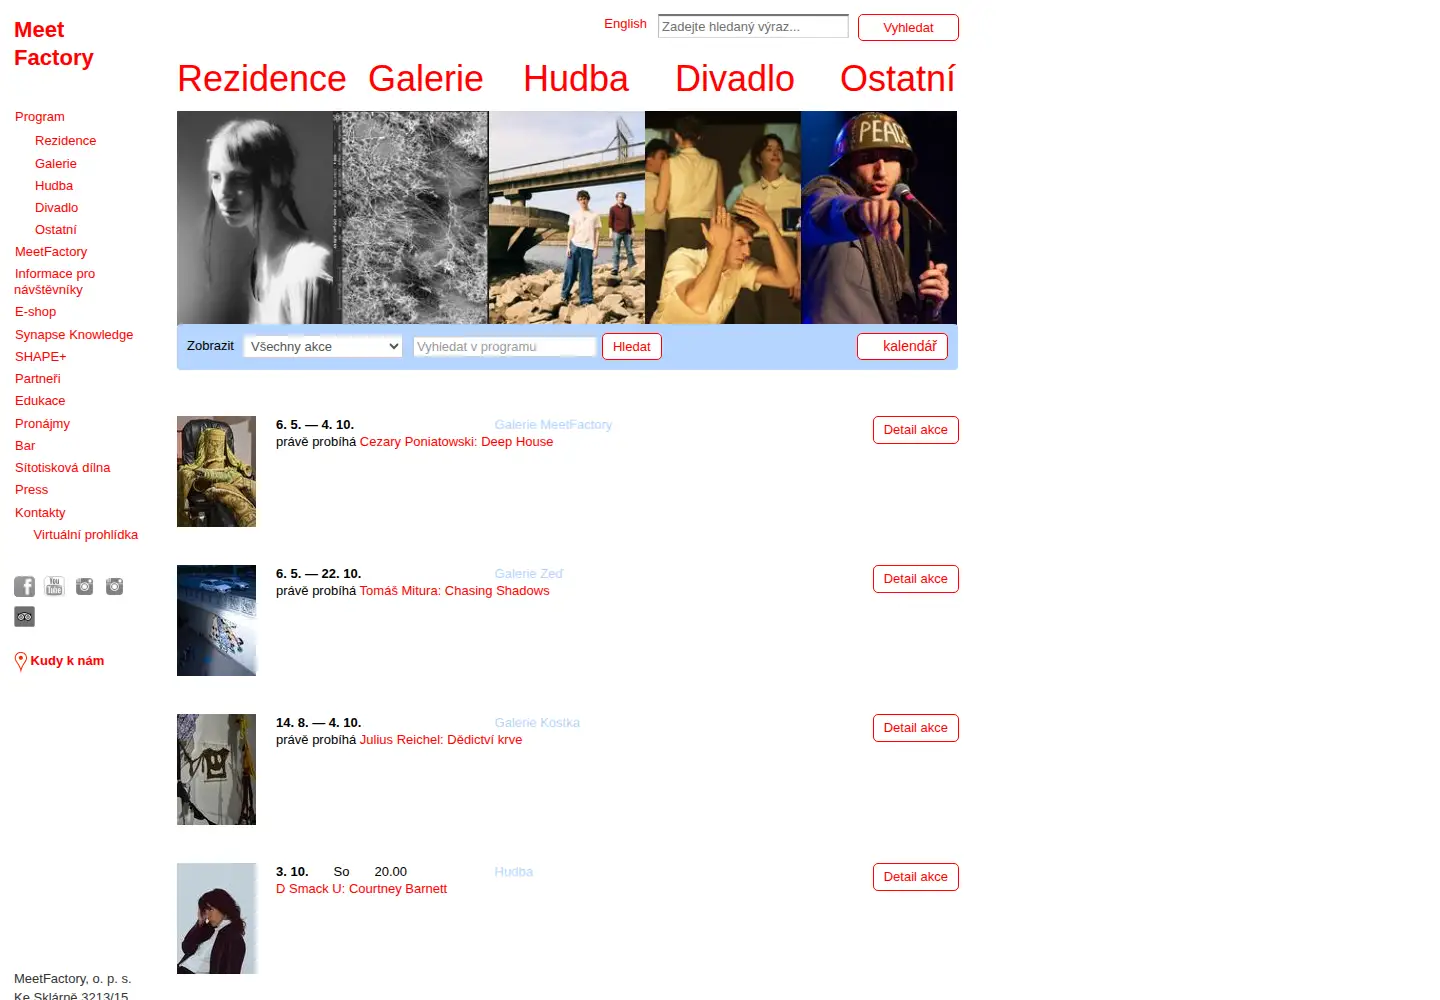Screen dimensions: 1440x1000
Task: Open the Facebook social icon
Action: point(24,587)
